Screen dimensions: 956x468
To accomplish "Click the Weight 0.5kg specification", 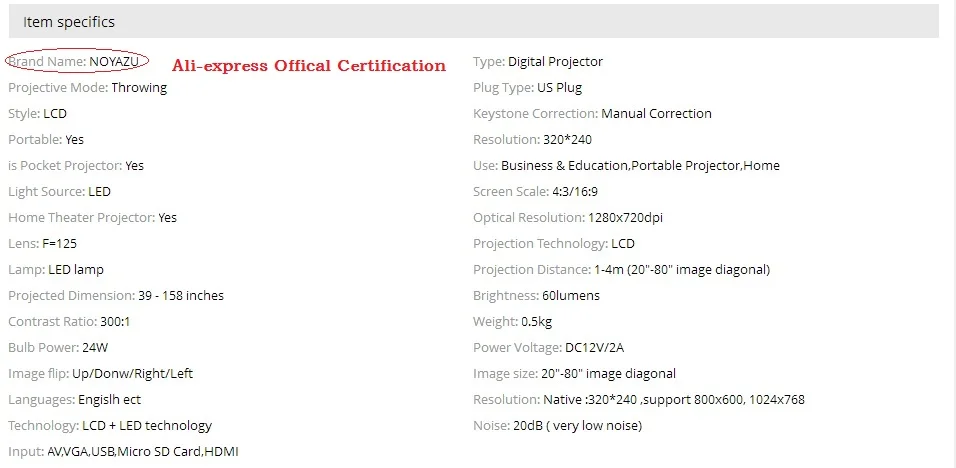I will [x=512, y=322].
